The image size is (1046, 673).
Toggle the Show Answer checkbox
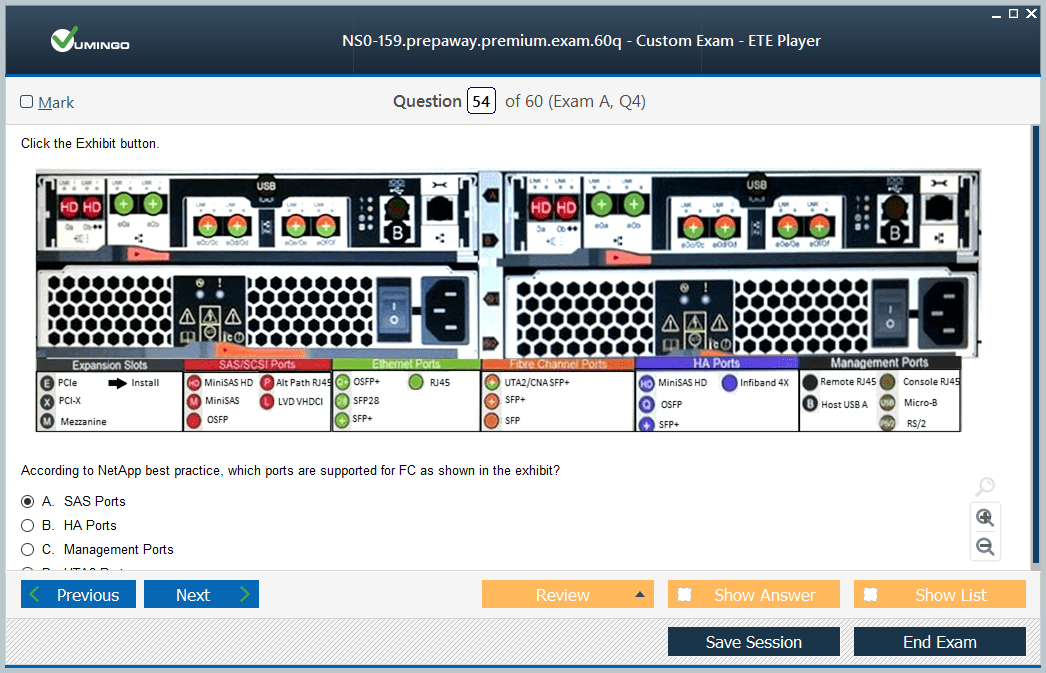[685, 595]
